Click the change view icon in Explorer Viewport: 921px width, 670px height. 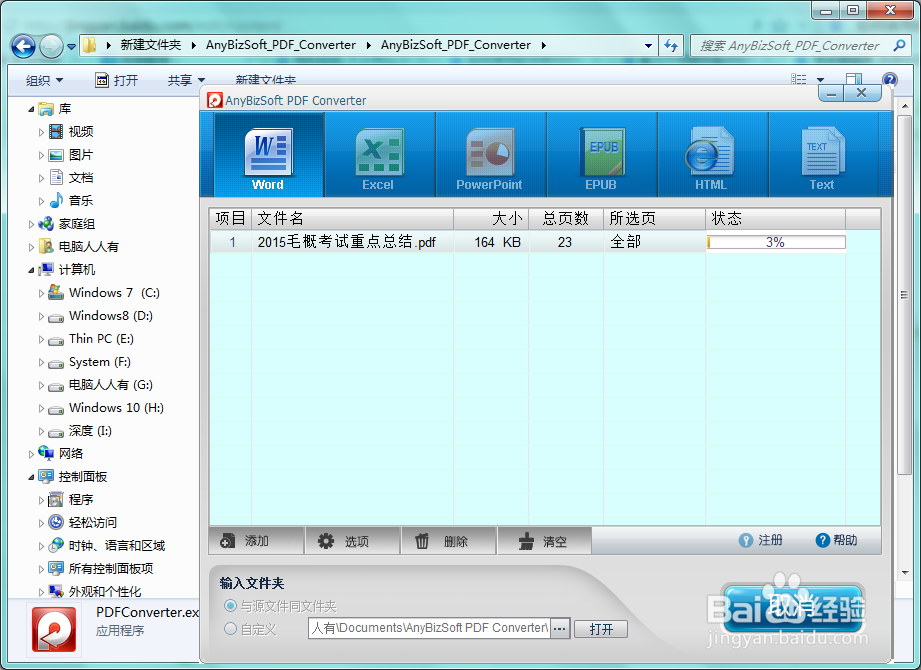(799, 79)
